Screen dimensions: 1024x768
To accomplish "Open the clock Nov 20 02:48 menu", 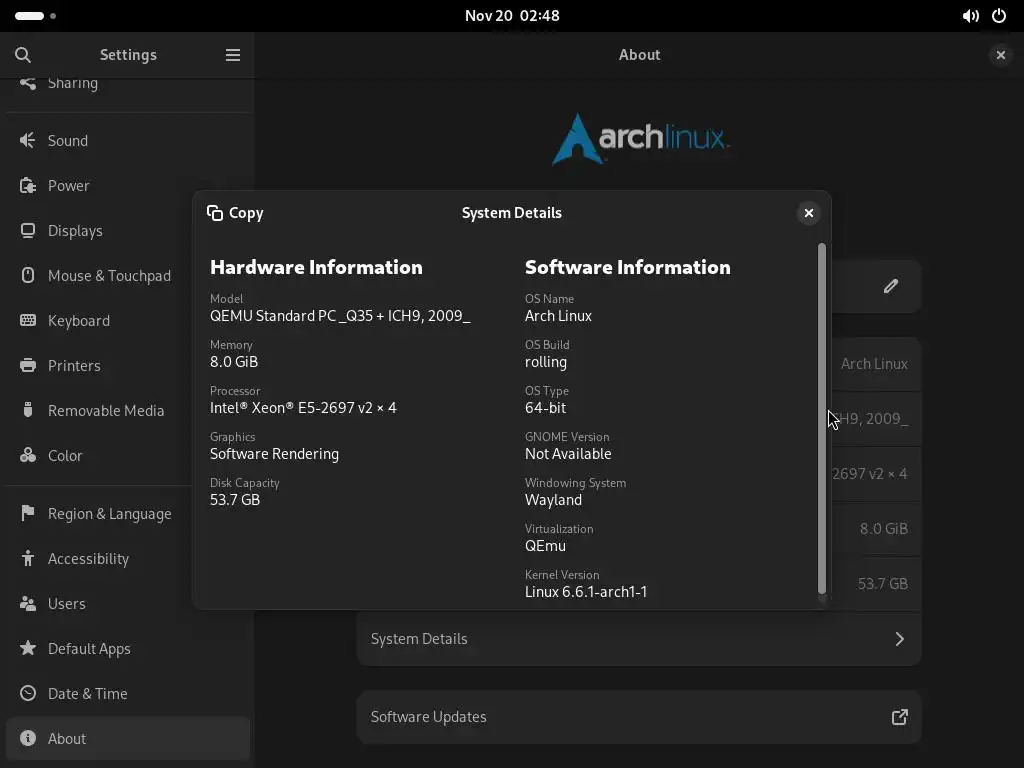I will (x=512, y=16).
